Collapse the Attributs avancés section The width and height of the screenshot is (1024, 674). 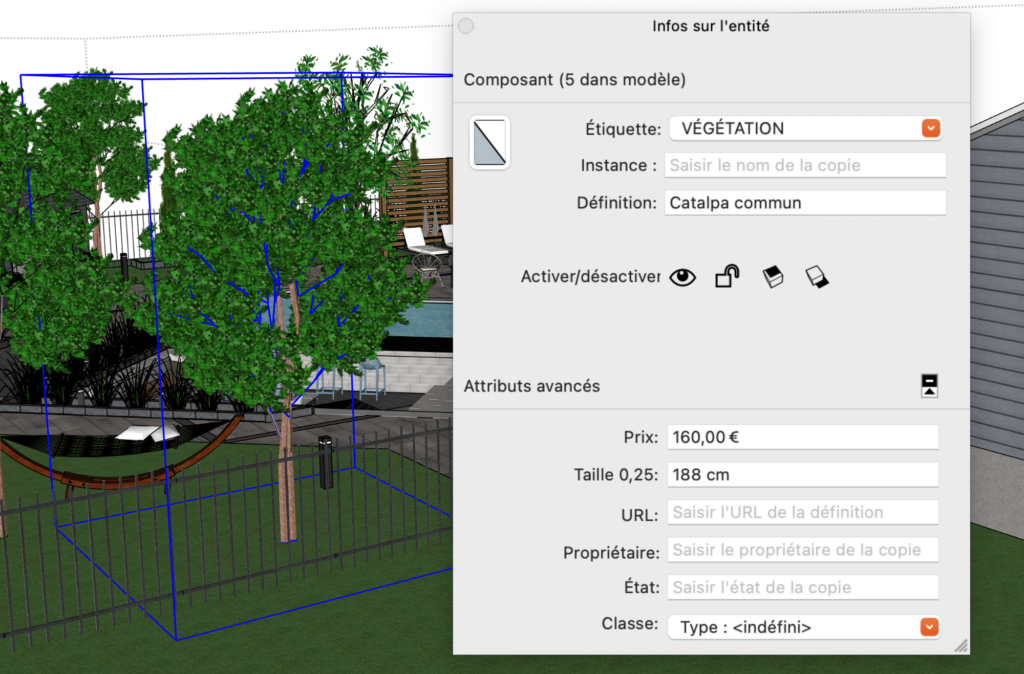point(929,385)
